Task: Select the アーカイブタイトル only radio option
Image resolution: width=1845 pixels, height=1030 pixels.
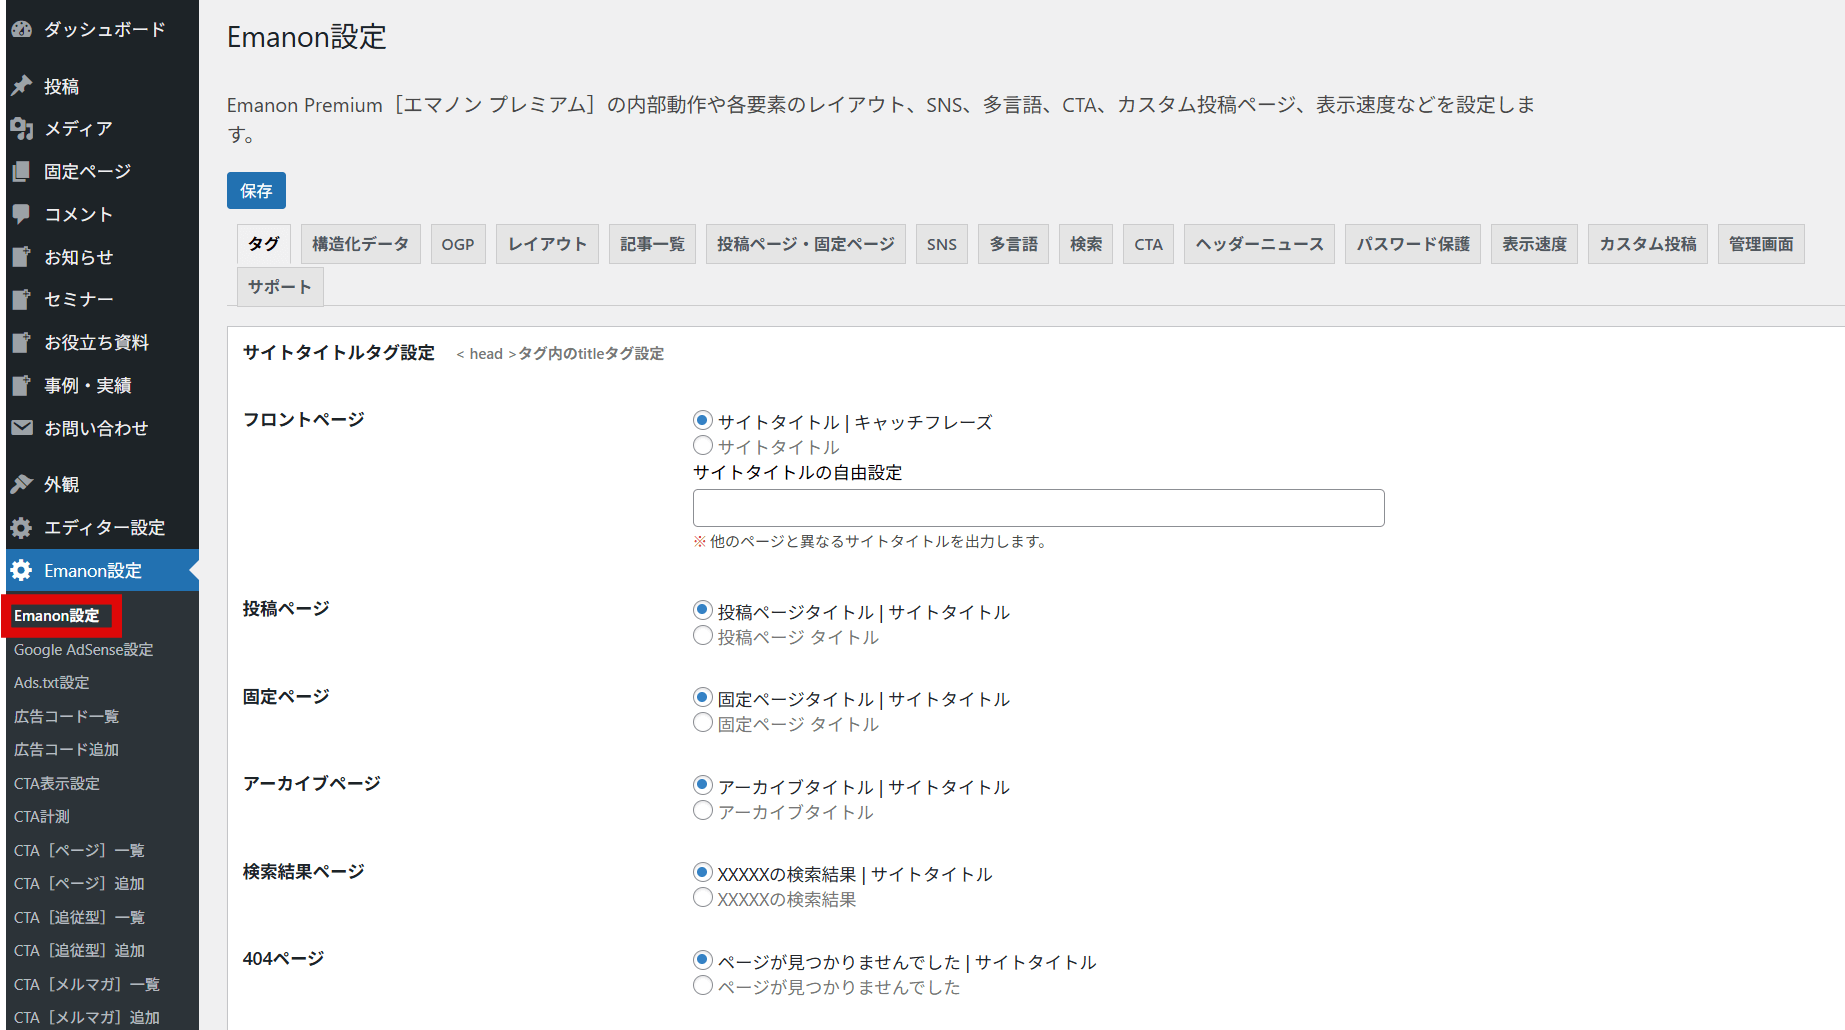Action: pyautogui.click(x=703, y=811)
